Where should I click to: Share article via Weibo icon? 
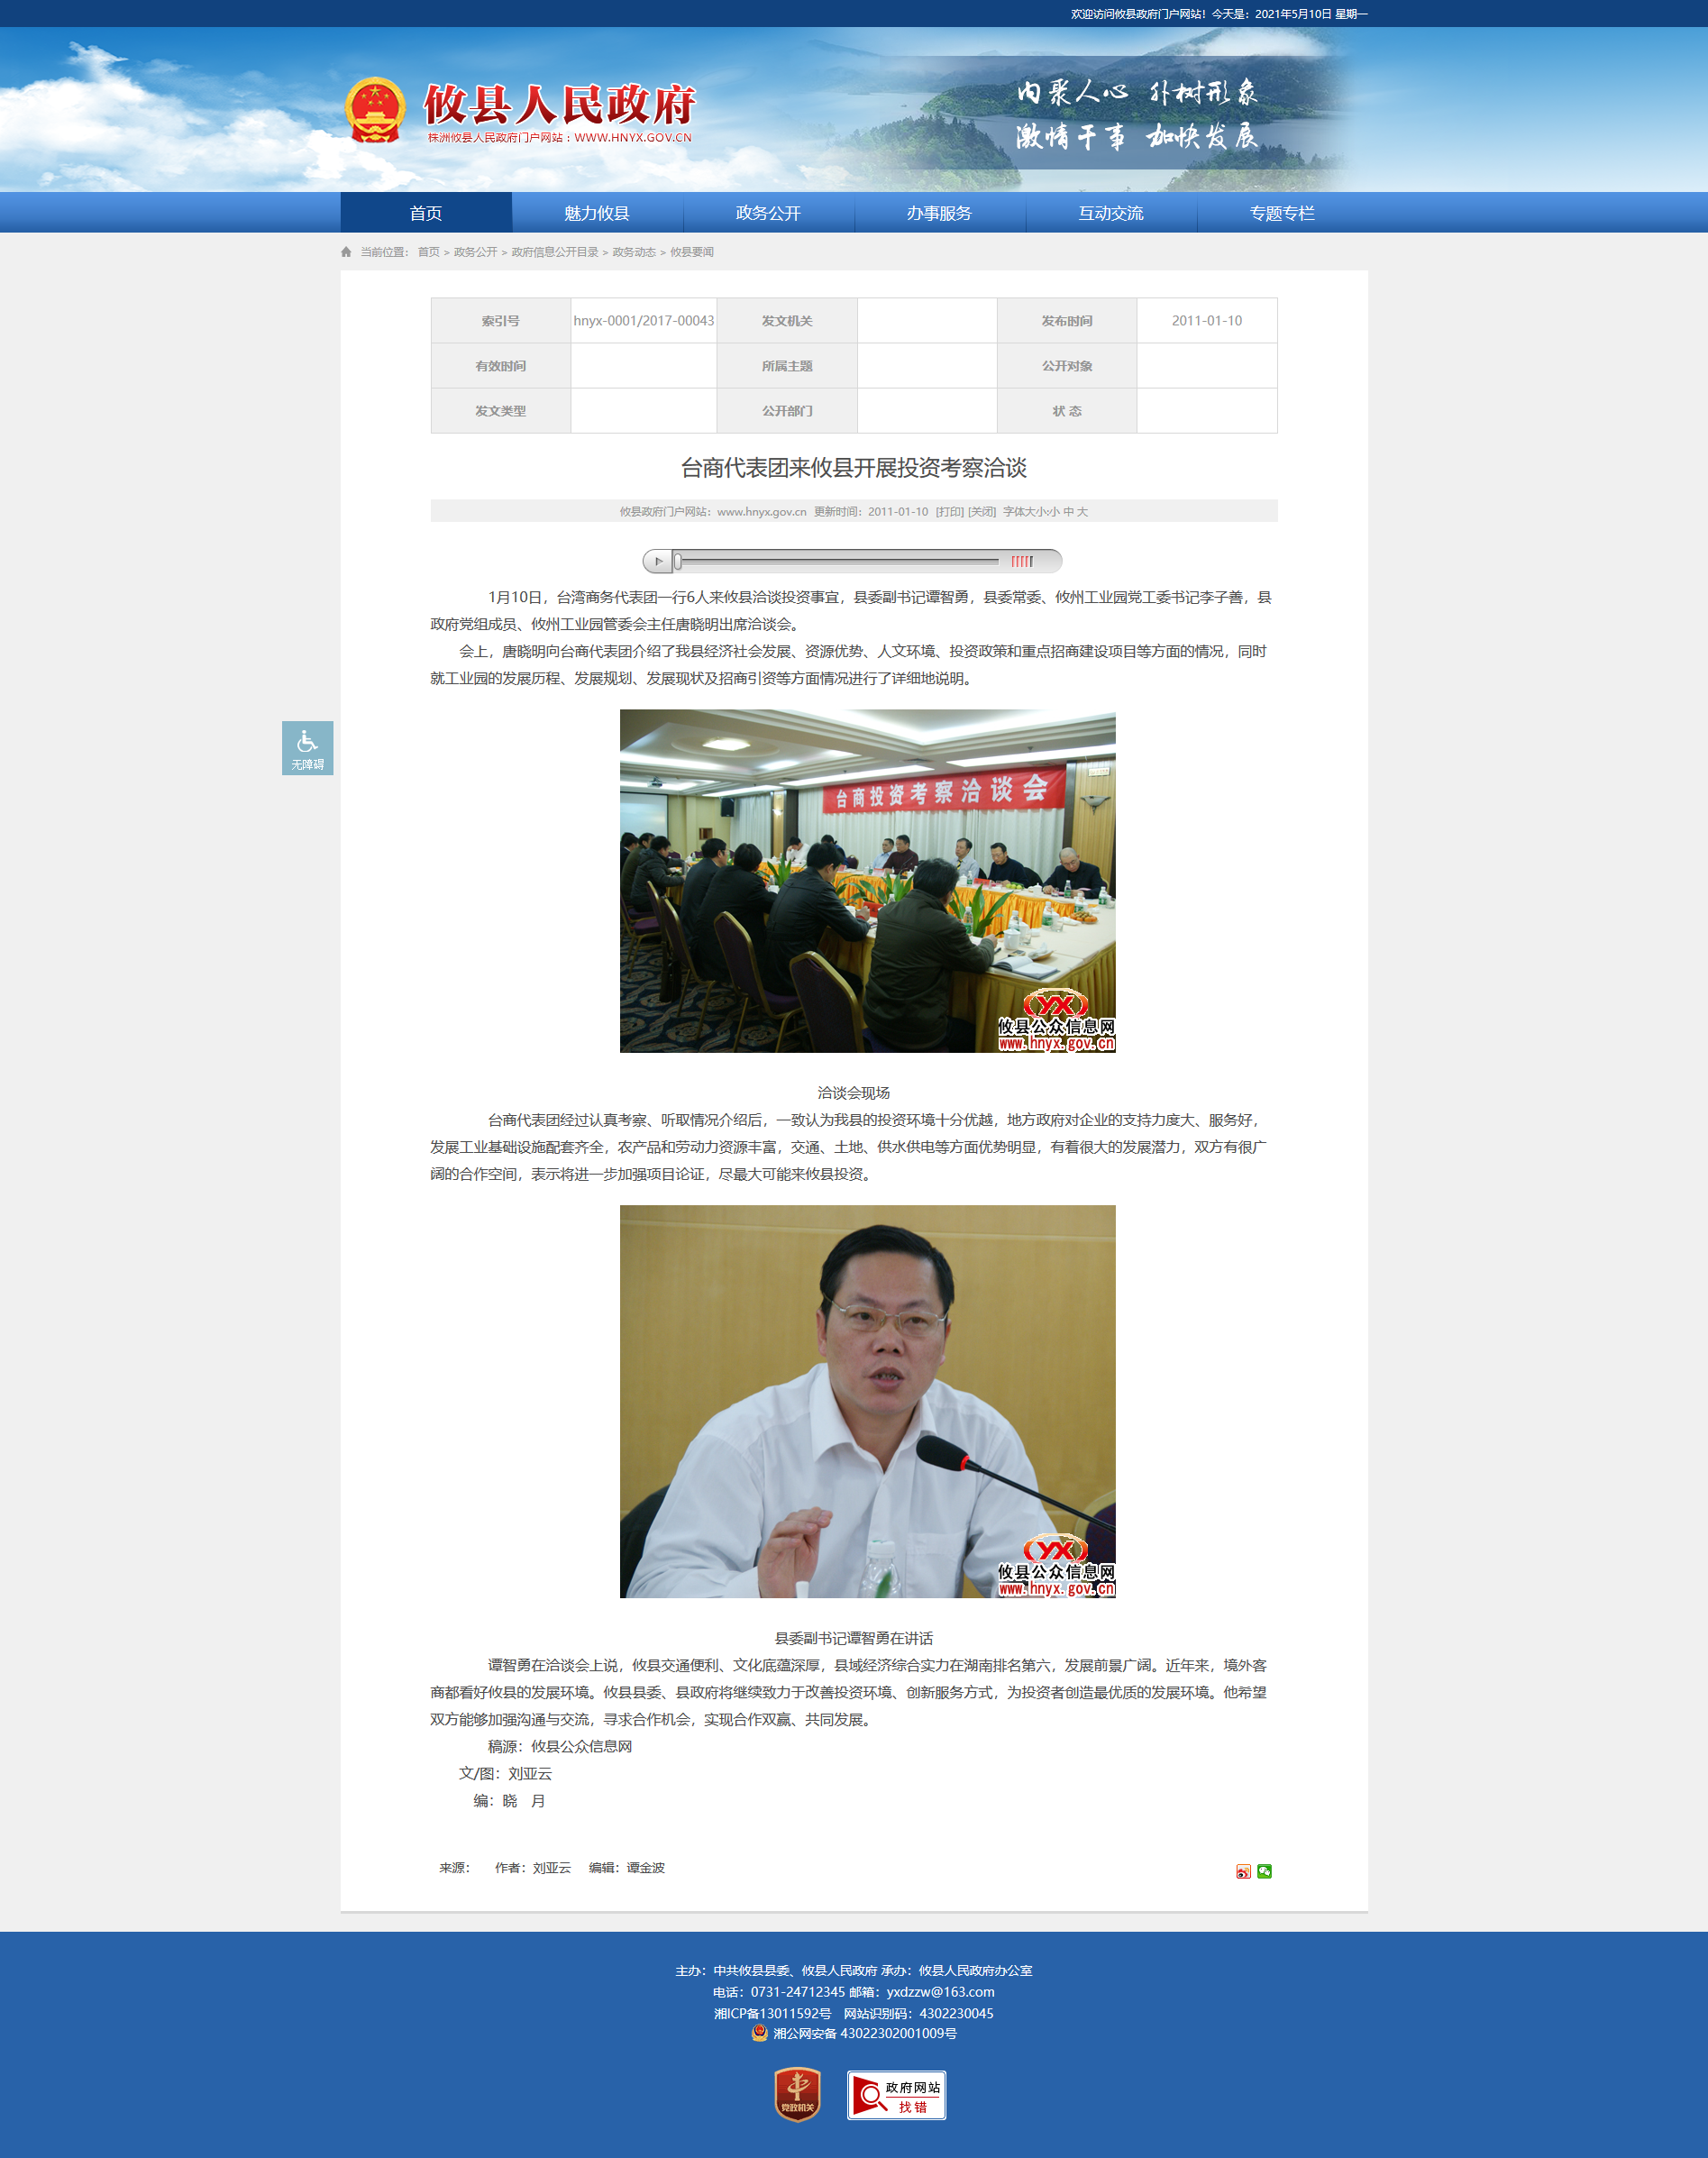click(x=1243, y=1871)
